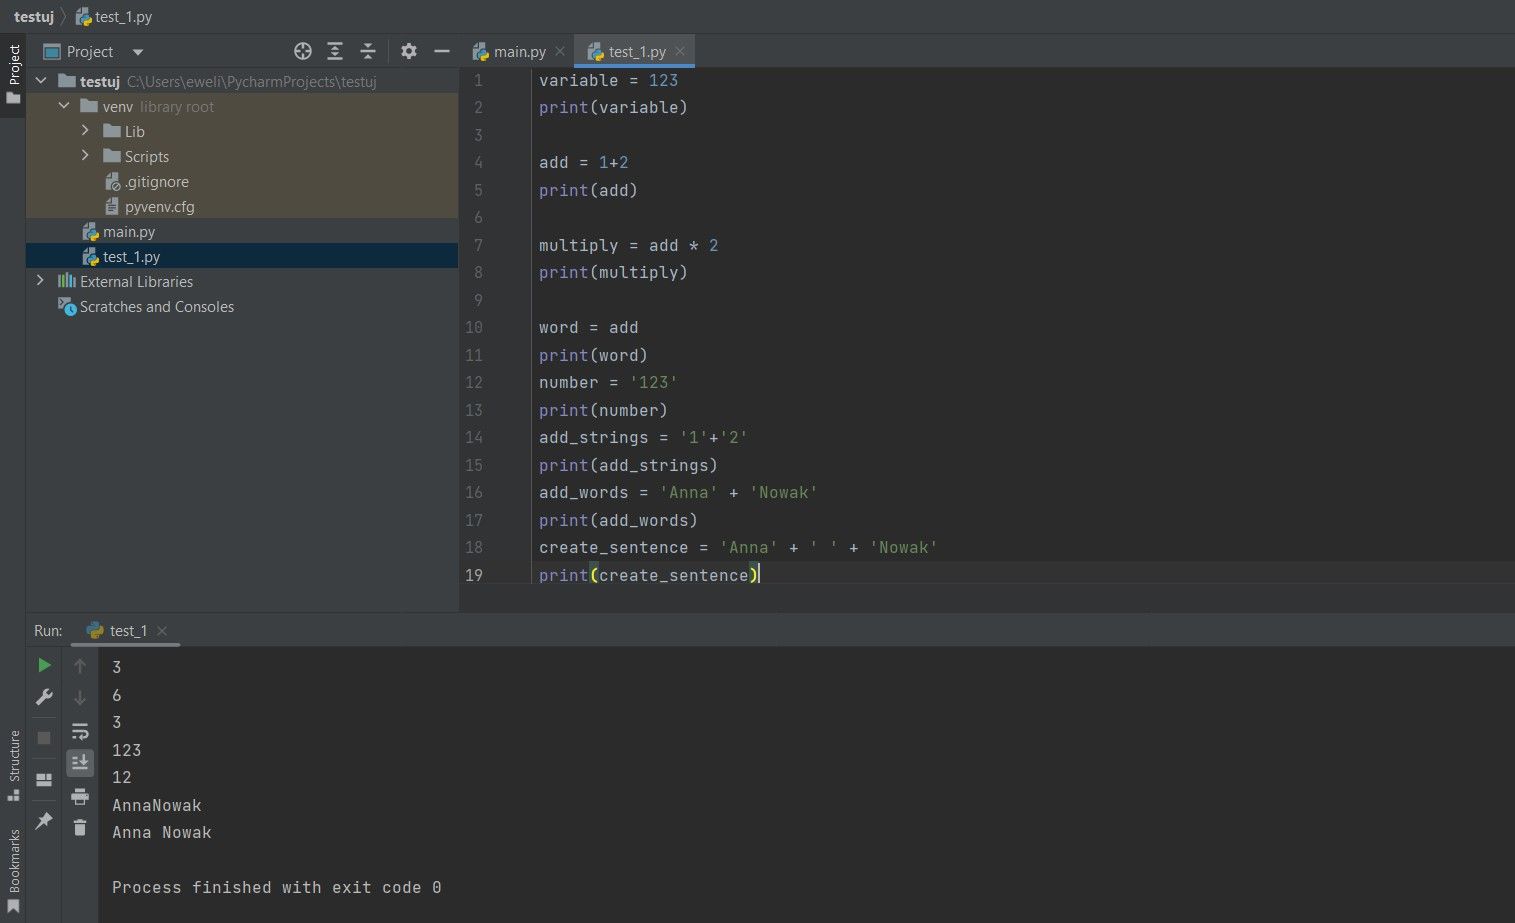Click the Print output printer icon

tap(80, 796)
